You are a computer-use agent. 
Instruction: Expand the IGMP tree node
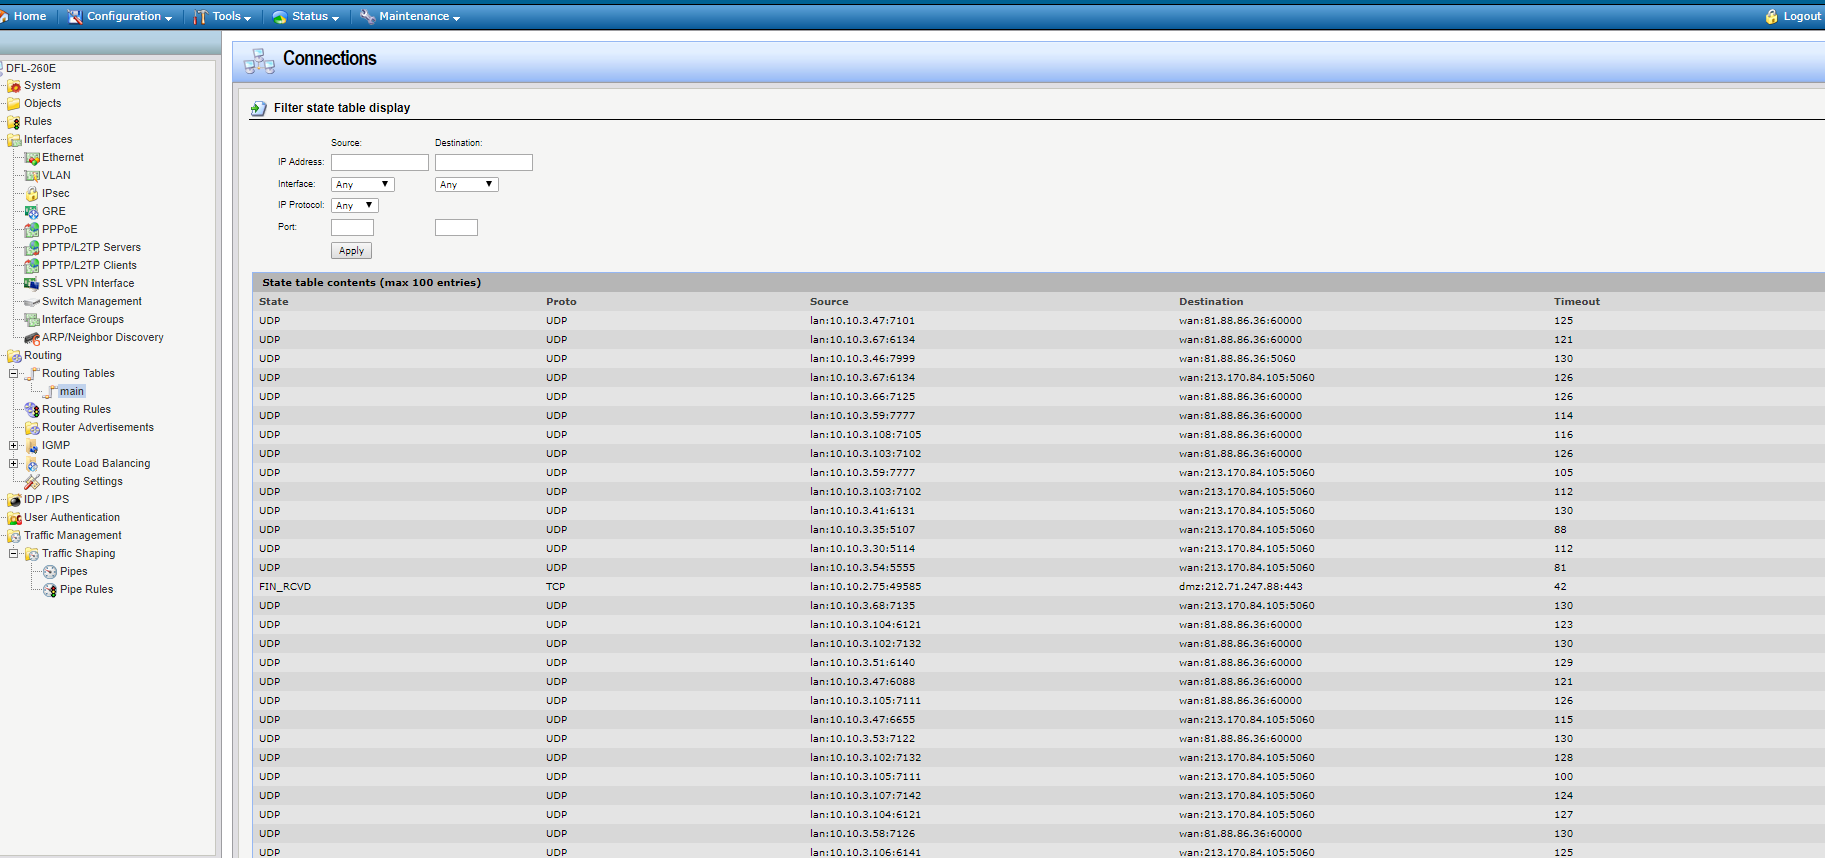14,446
